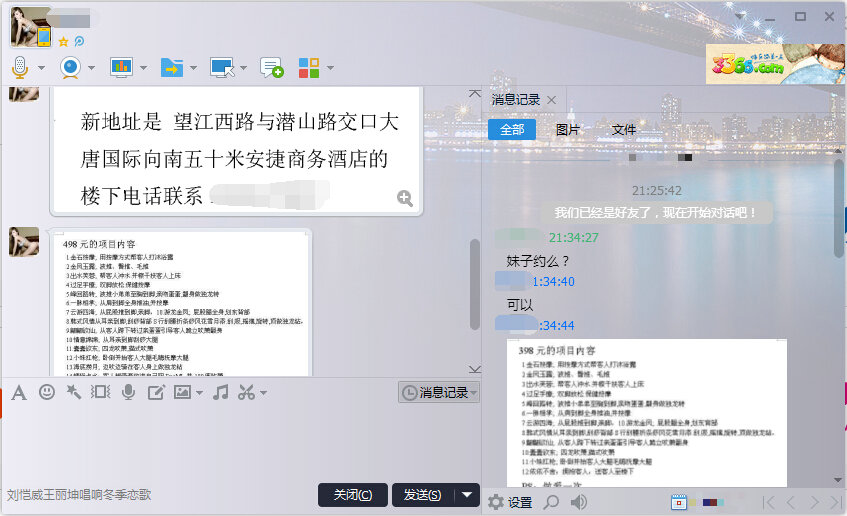Click the send file folder icon

[x=171, y=67]
